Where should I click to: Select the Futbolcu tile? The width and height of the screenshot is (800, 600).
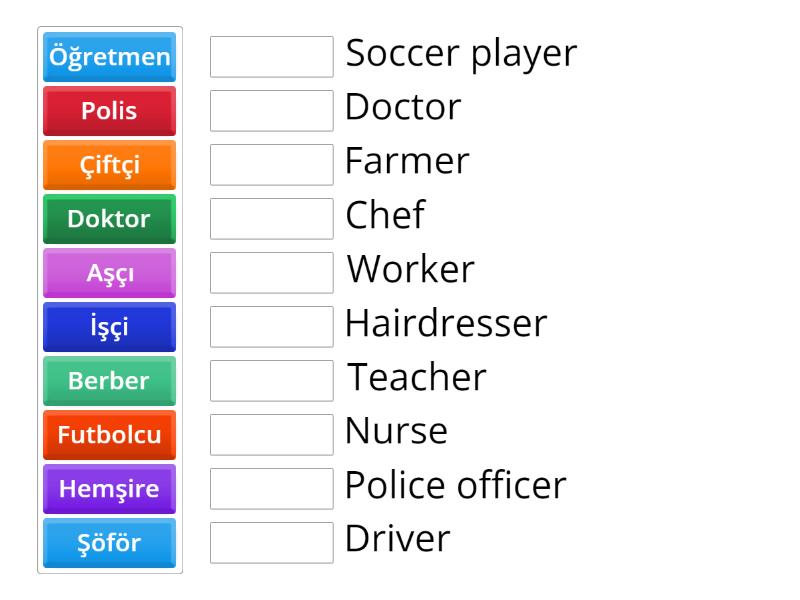pyautogui.click(x=109, y=435)
